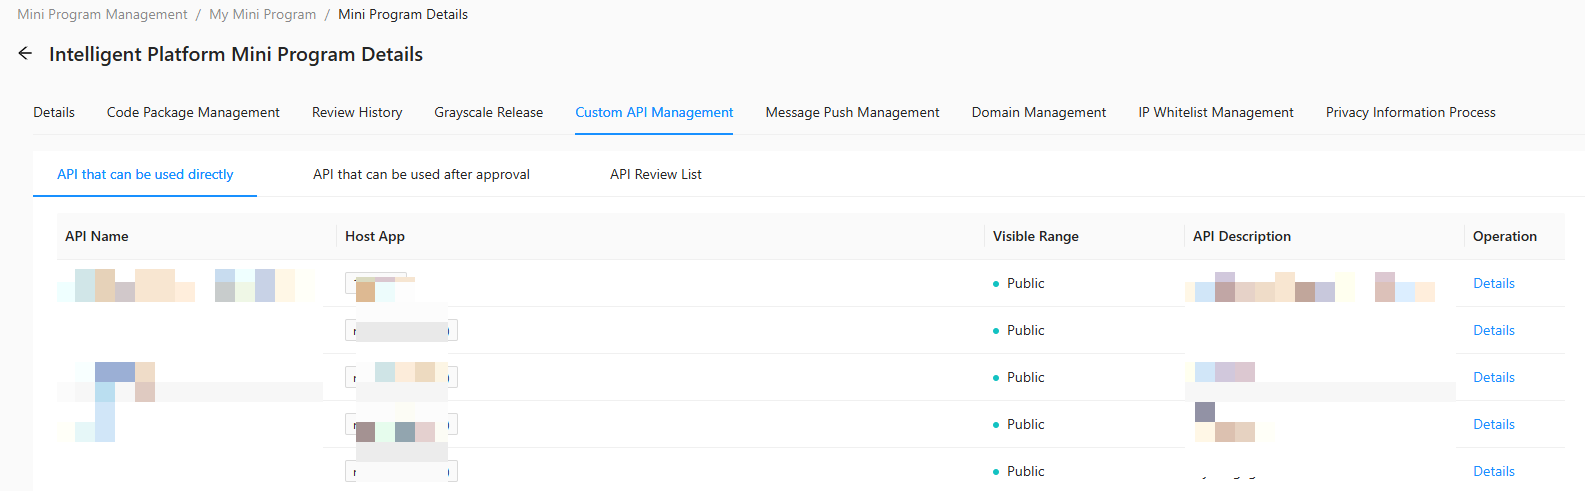Screen dimensions: 1585x491
Task: Click the API Description column header
Action: 1242,236
